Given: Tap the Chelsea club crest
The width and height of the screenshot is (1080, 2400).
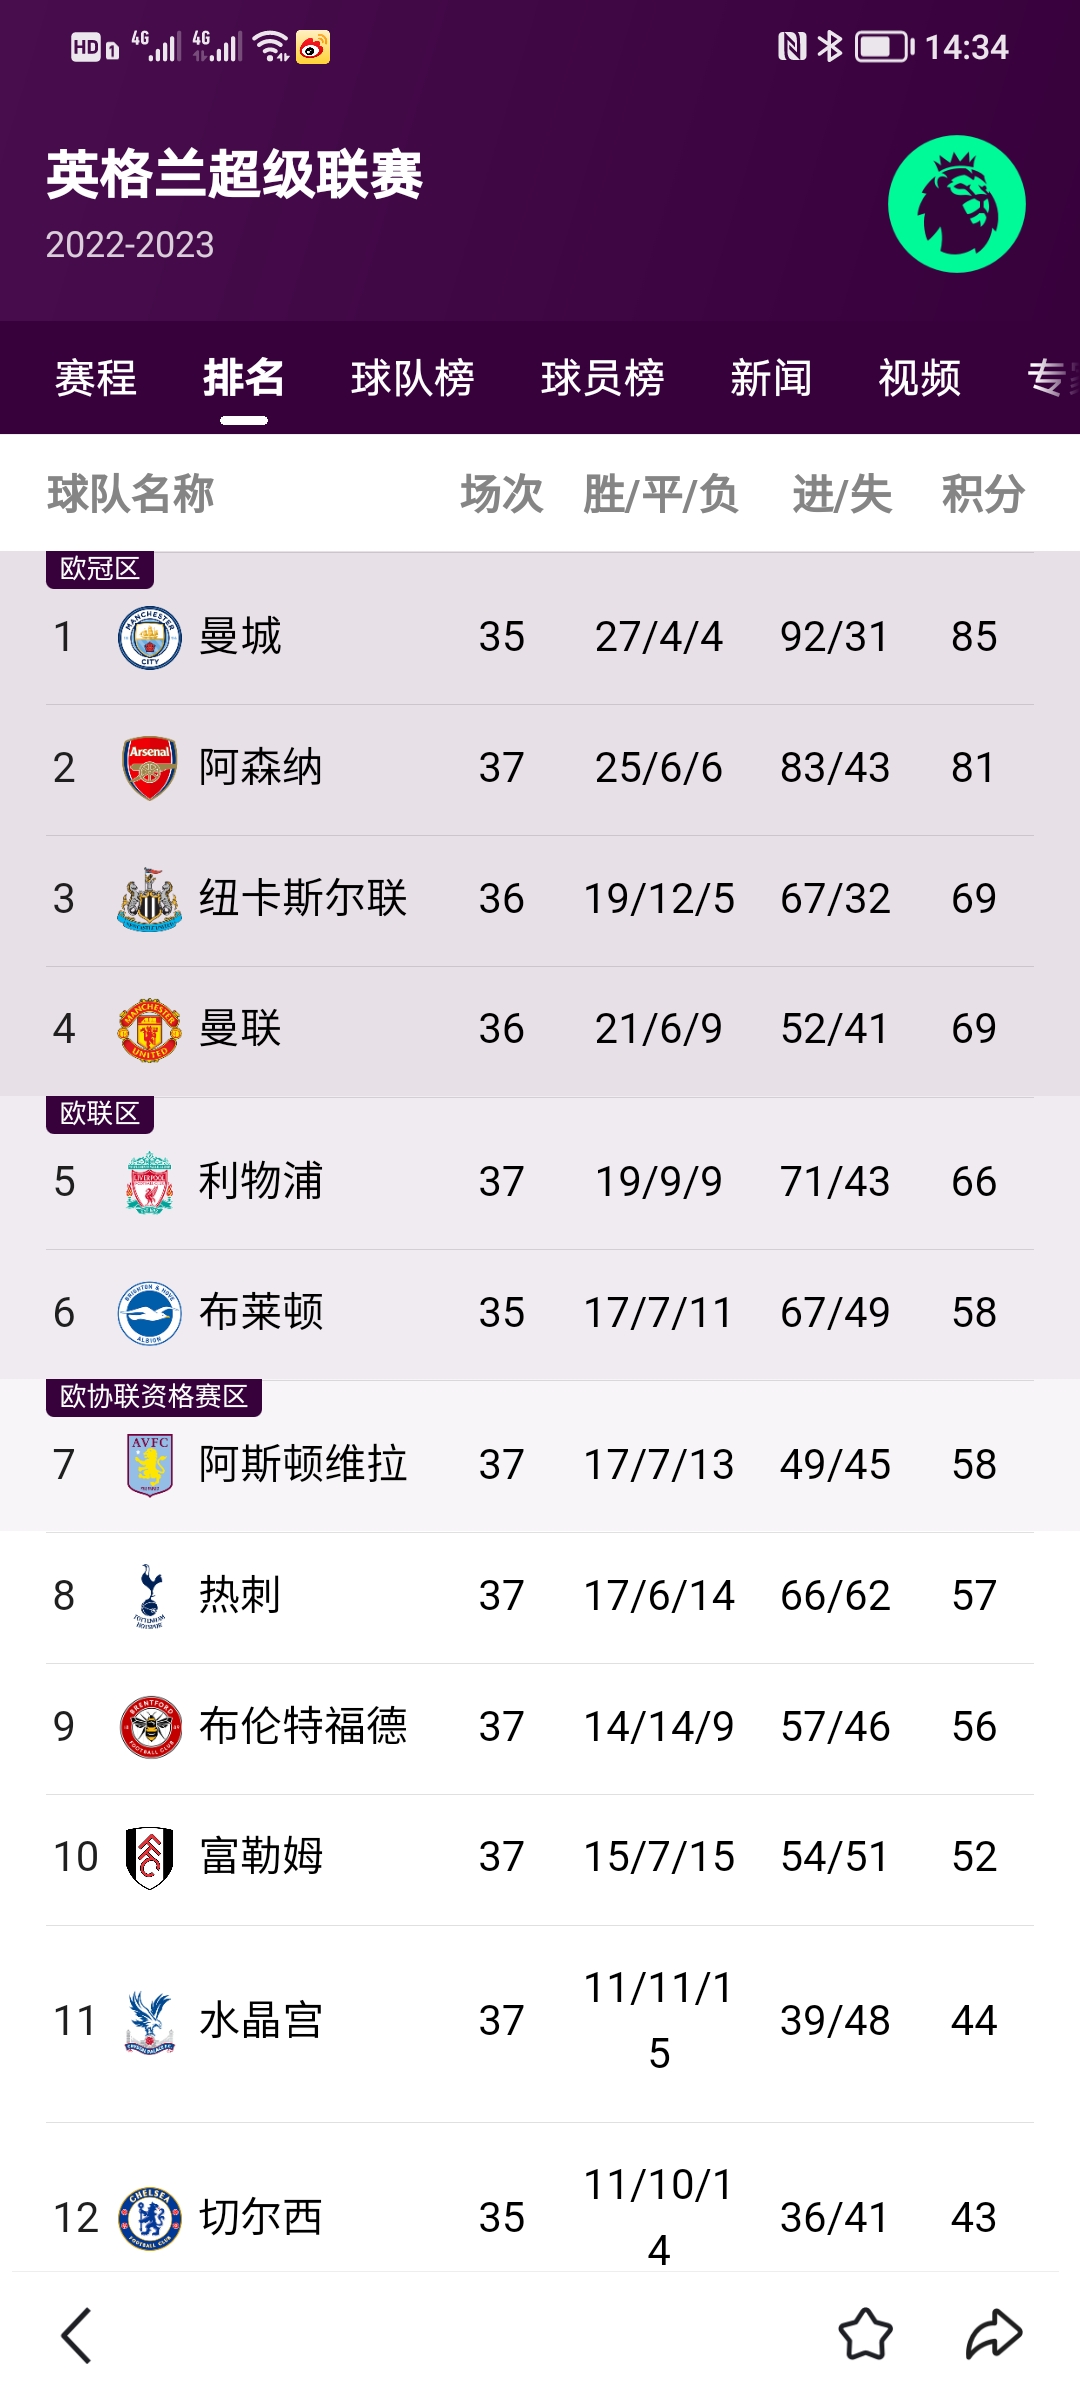Looking at the screenshot, I should tap(150, 2218).
